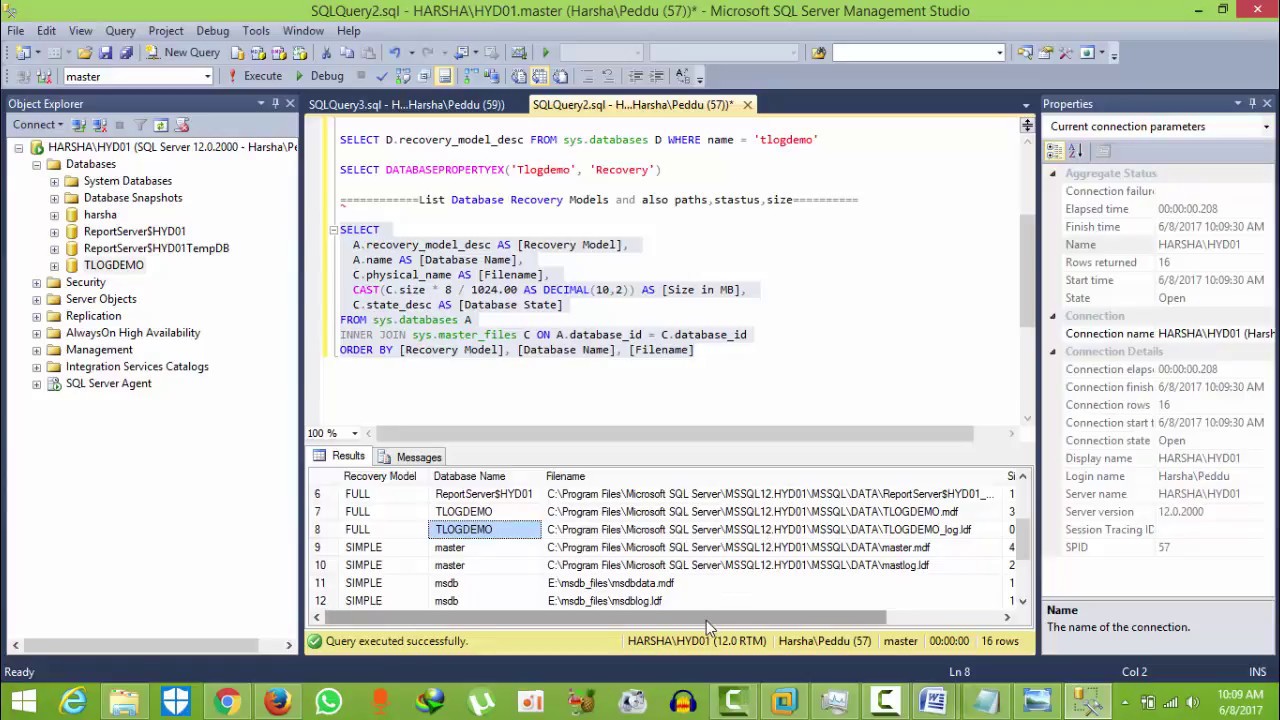Click the Save All icon

[125, 52]
